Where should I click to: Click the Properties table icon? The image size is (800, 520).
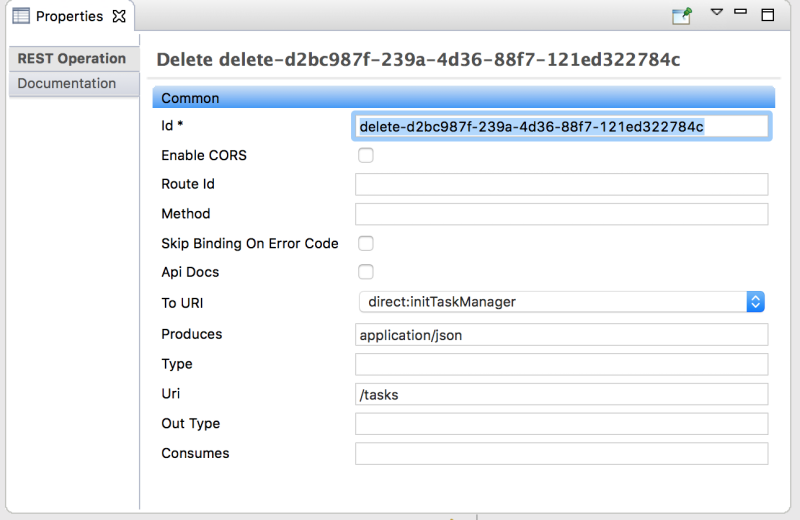click(x=20, y=16)
